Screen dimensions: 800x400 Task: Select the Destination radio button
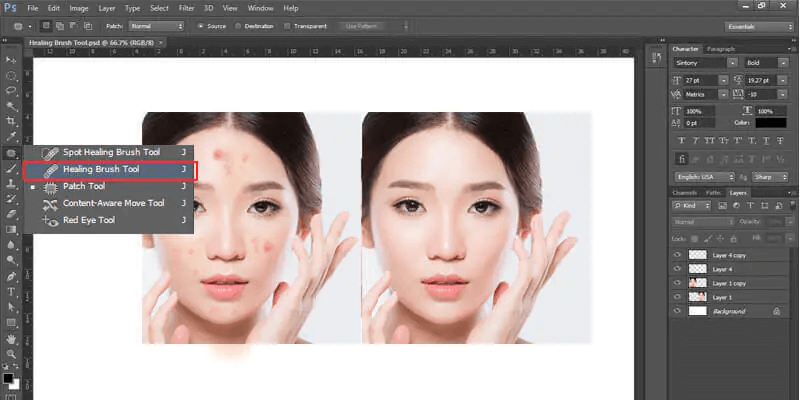pyautogui.click(x=238, y=26)
